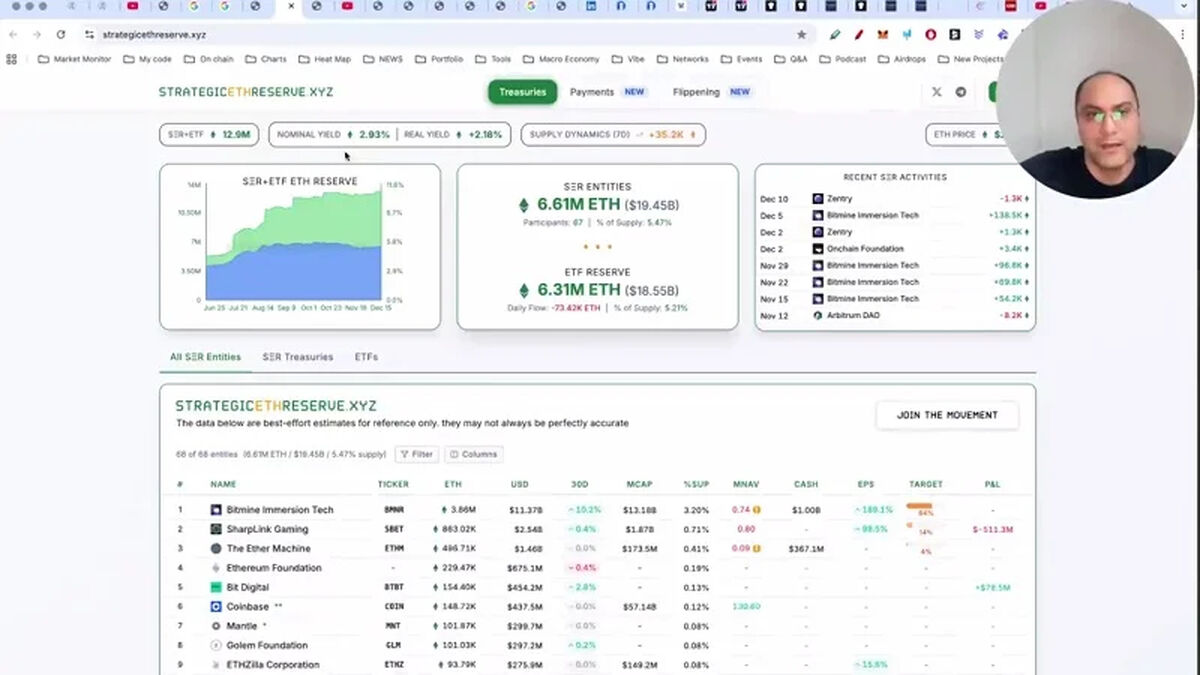Screen dimensions: 1200x675
Task: Click the Ethereum Foundation logo in row 4
Action: coord(216,568)
